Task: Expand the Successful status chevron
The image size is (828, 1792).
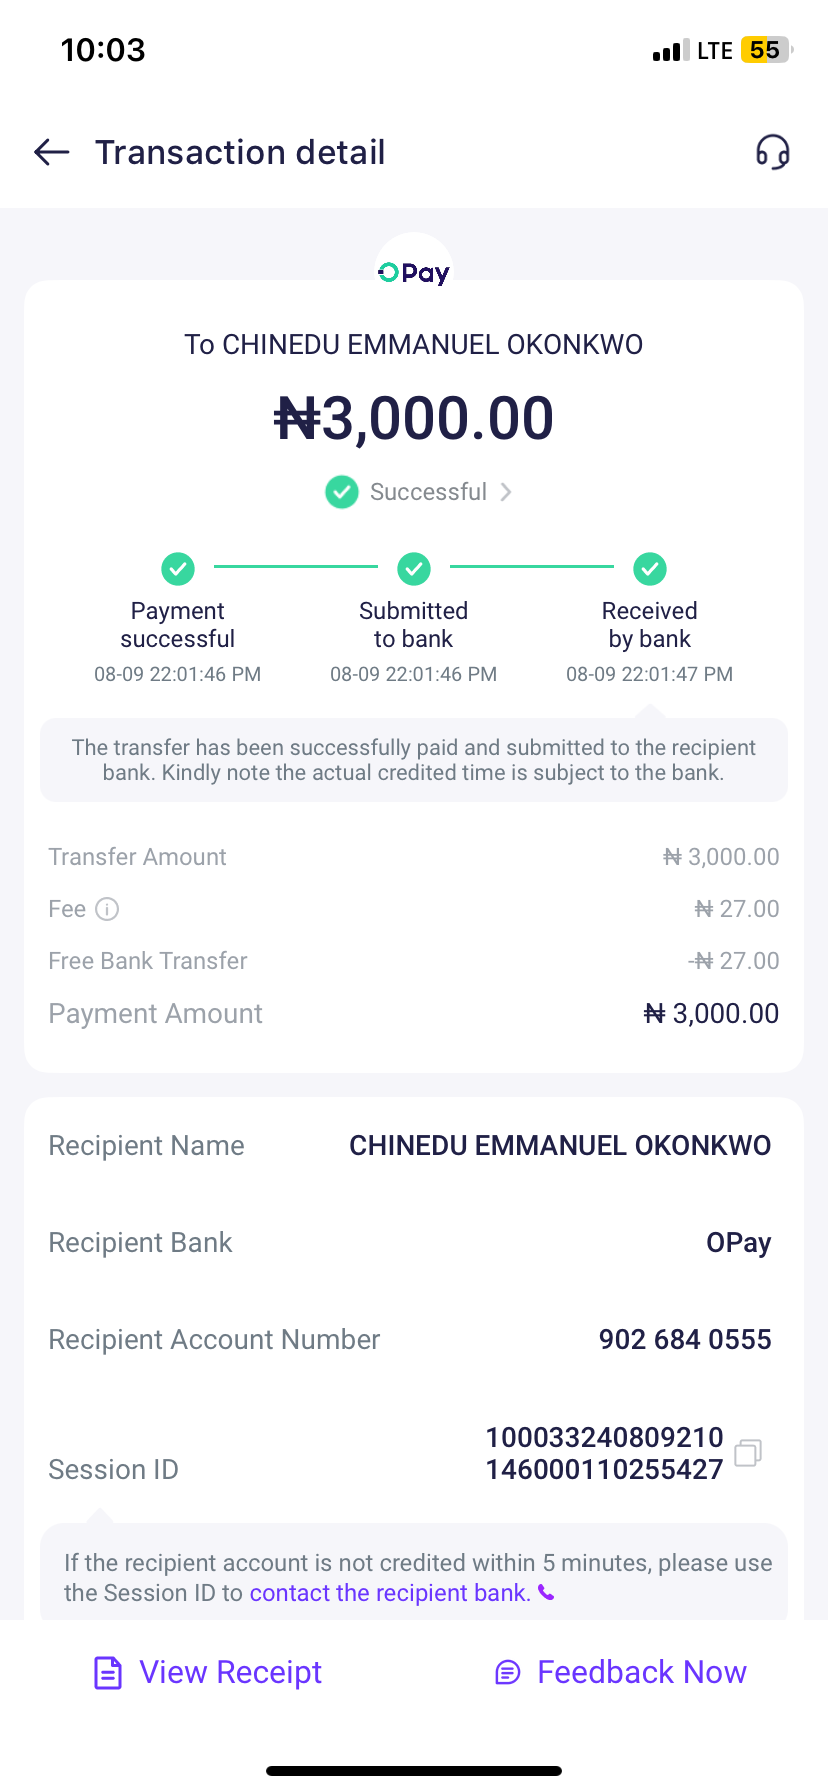Action: 506,492
